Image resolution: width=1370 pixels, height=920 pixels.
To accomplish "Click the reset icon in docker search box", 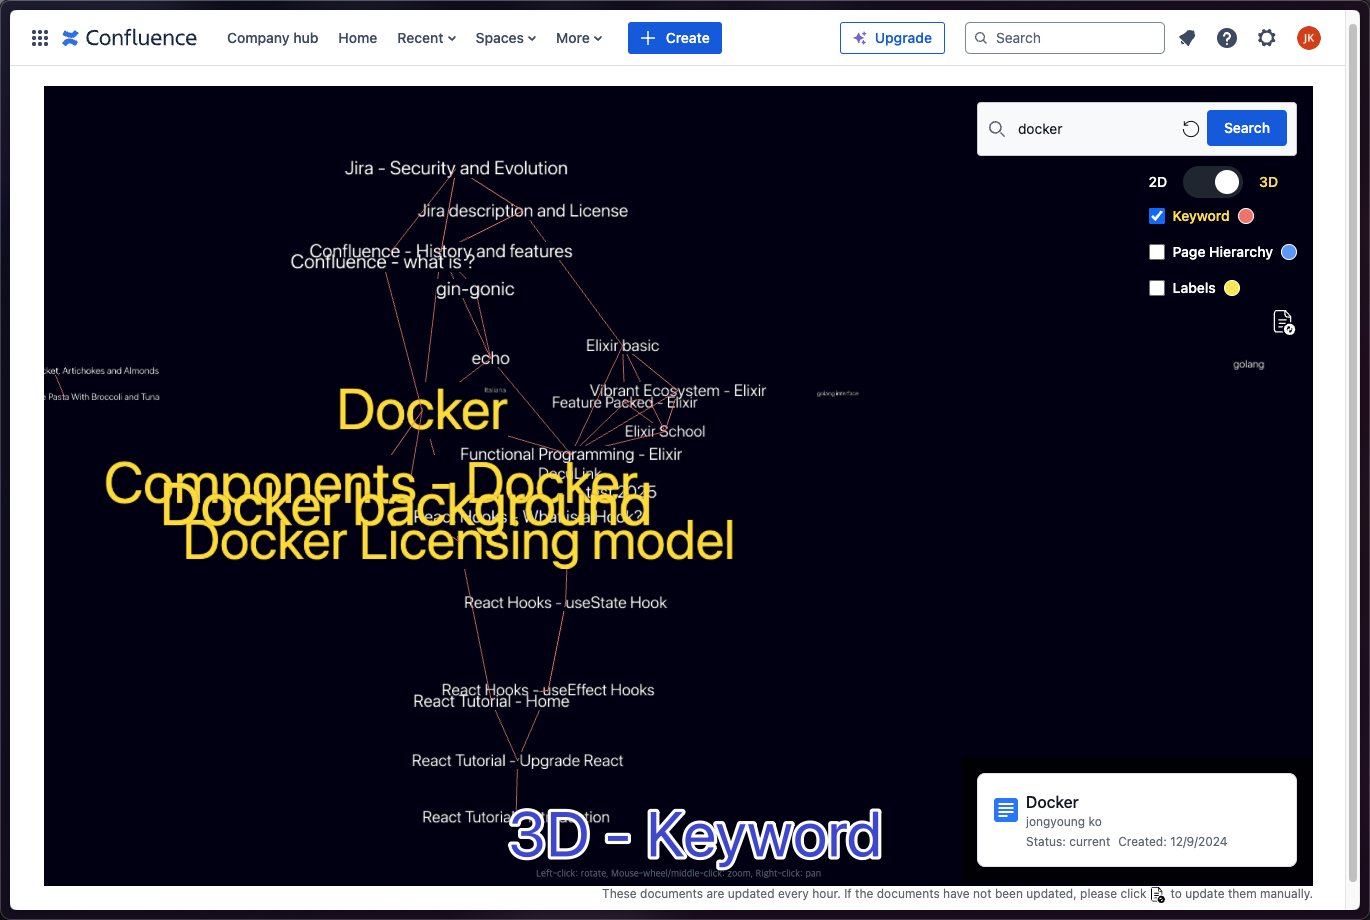I will [1190, 129].
